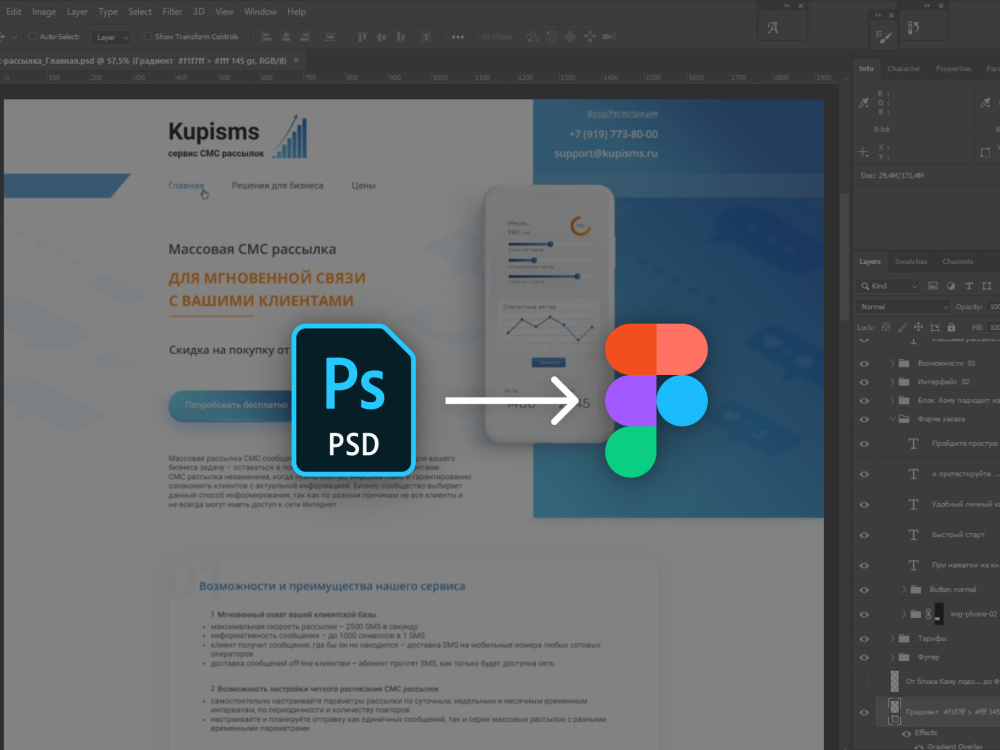
Task: Click the 3D video camera zoom icon
Action: [609, 37]
